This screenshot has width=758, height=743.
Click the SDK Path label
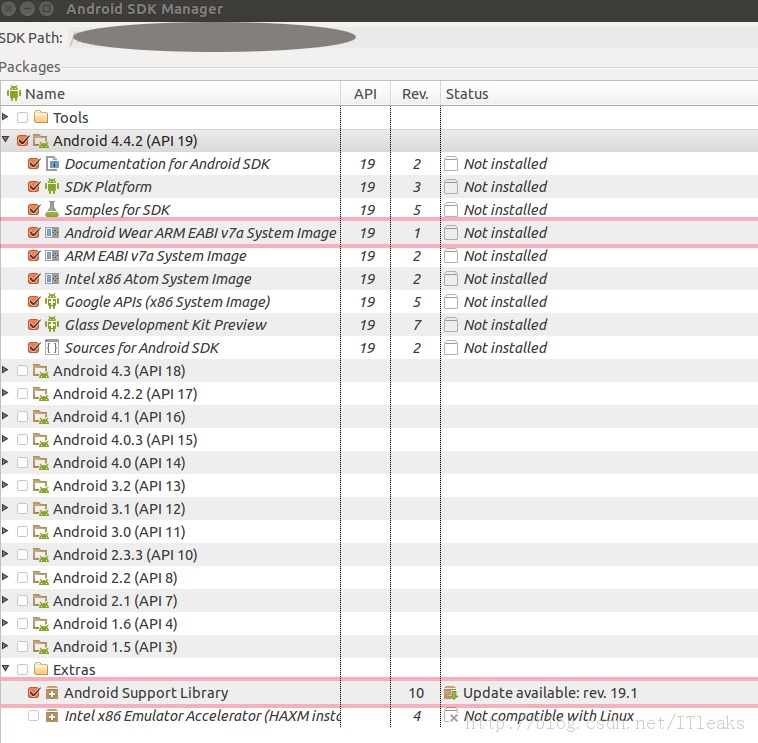coord(31,38)
